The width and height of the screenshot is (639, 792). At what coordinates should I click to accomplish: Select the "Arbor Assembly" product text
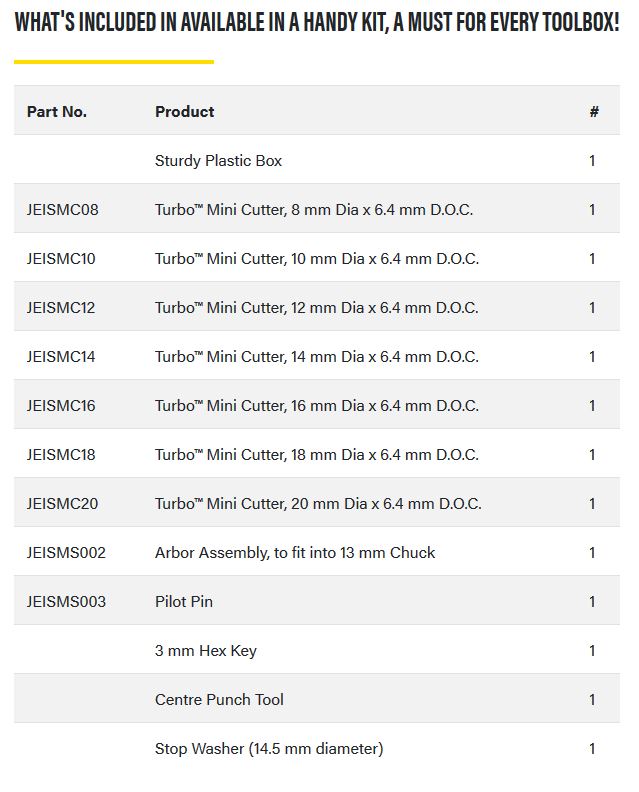[295, 553]
